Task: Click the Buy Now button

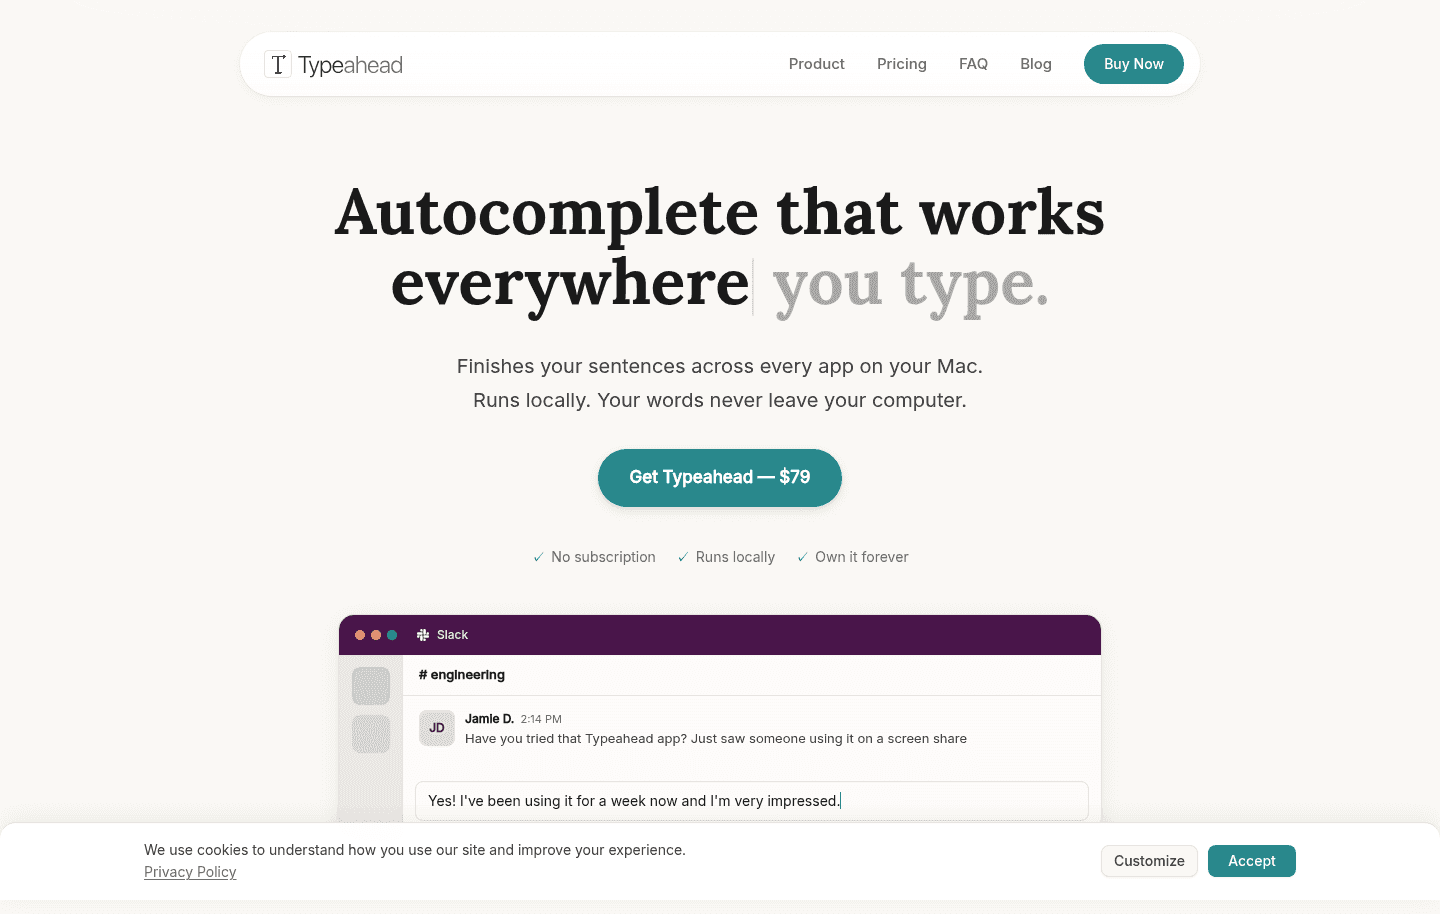Action: 1134,64
